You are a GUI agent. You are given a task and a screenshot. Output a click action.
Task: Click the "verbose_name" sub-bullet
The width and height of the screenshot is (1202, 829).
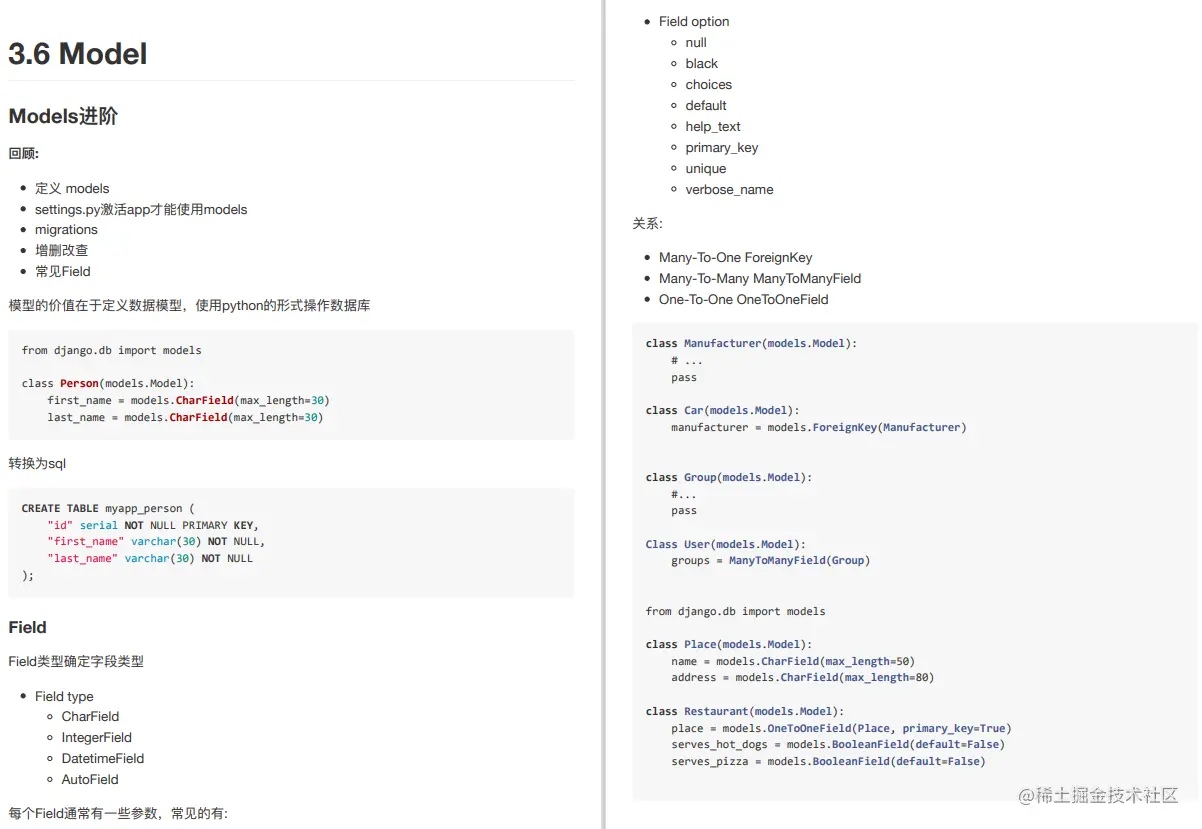(x=730, y=189)
